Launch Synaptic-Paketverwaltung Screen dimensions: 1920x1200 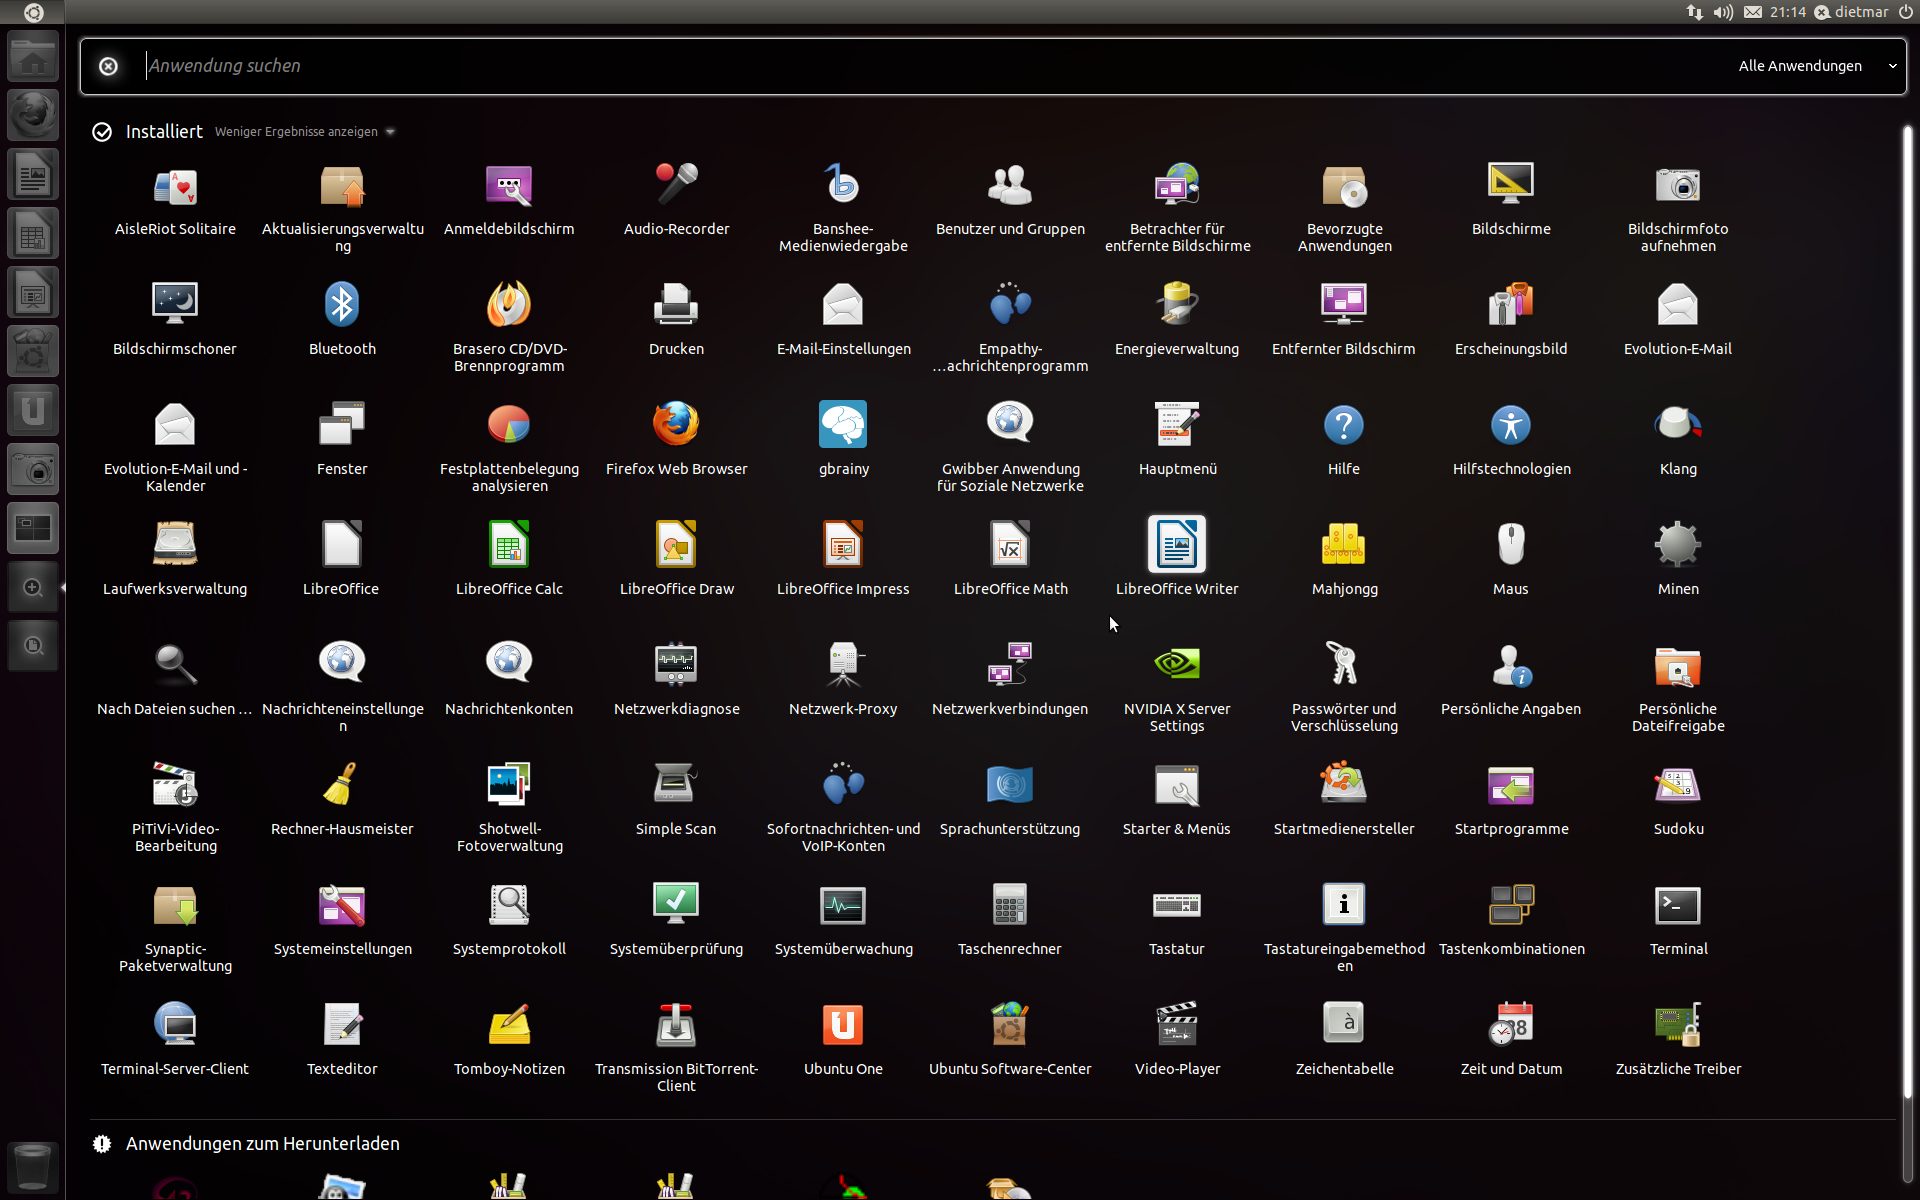tap(175, 928)
